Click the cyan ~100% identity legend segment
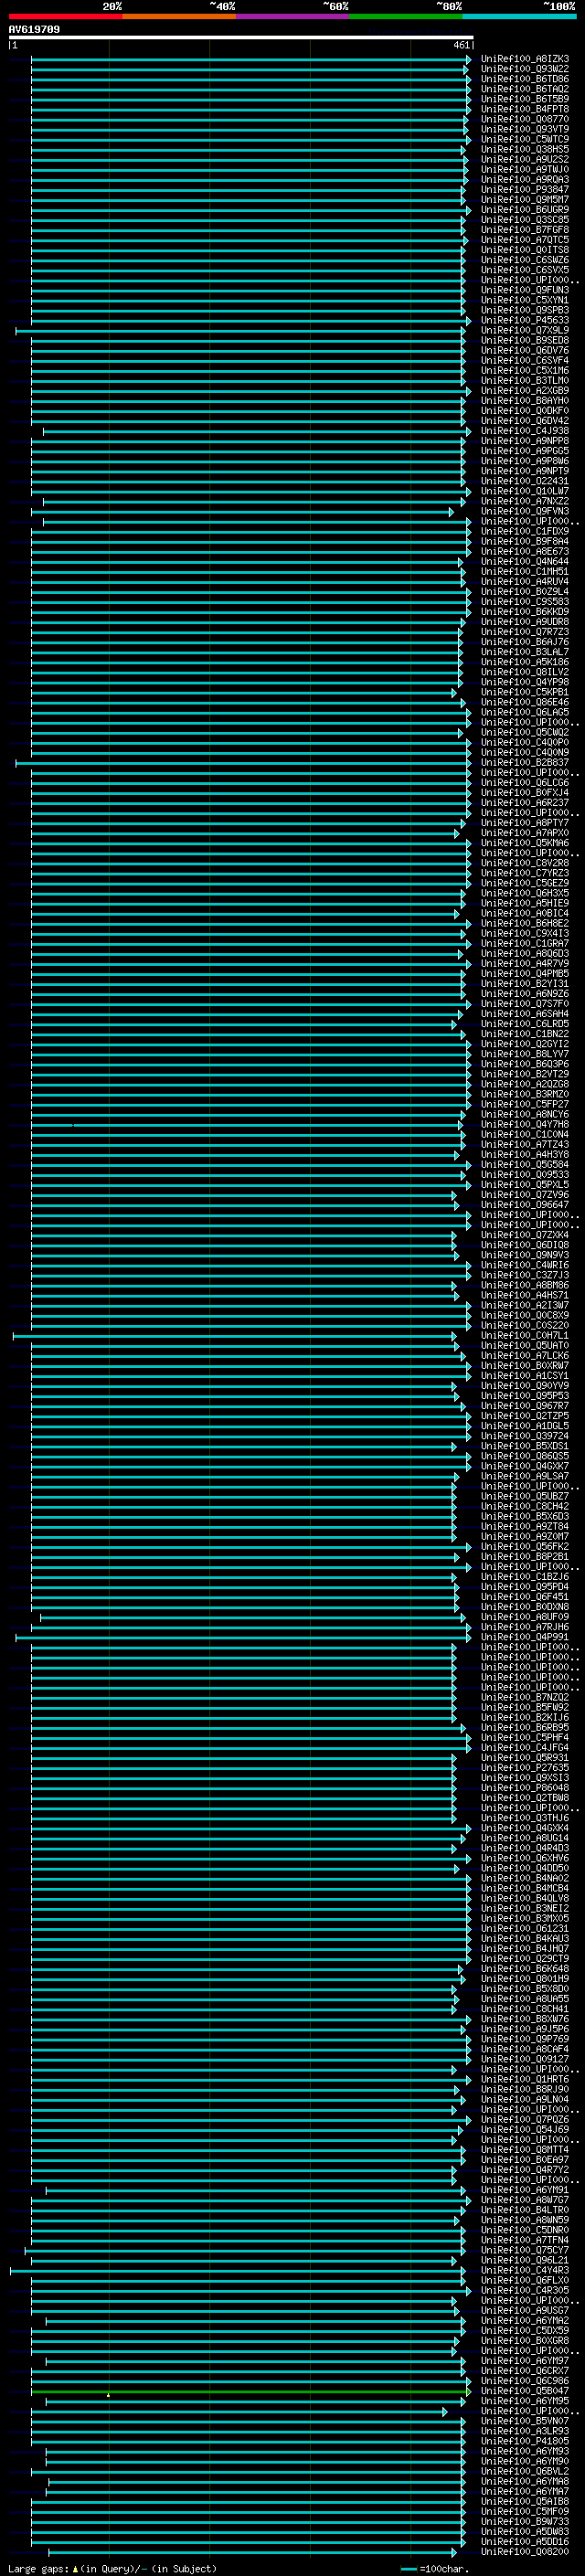Viewport: 585px width, 2576px height. click(x=520, y=16)
